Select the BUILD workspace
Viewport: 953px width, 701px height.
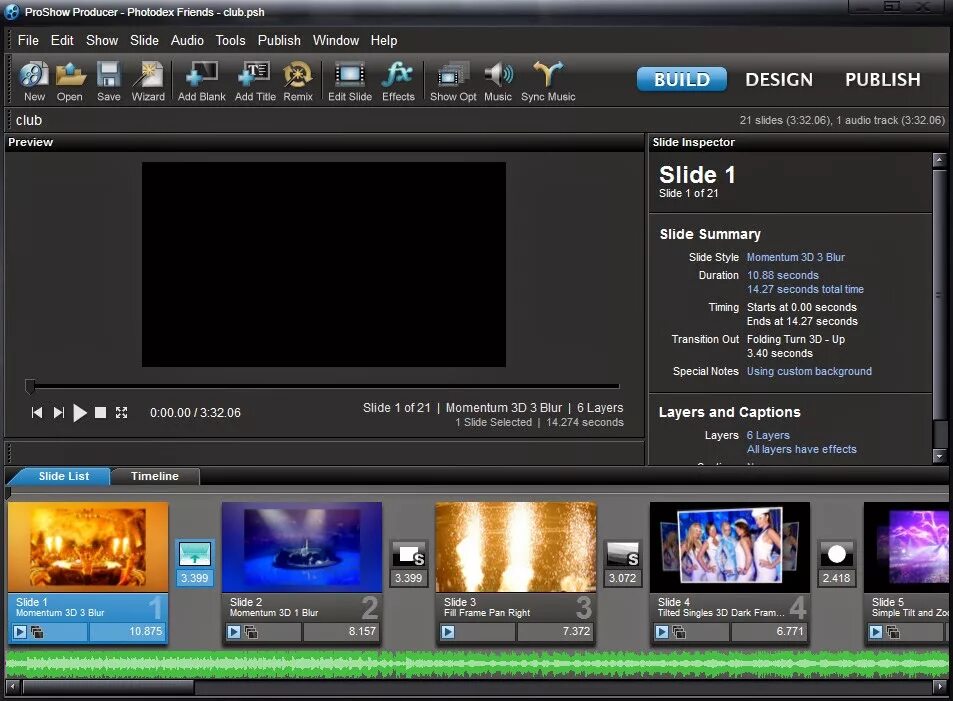681,79
